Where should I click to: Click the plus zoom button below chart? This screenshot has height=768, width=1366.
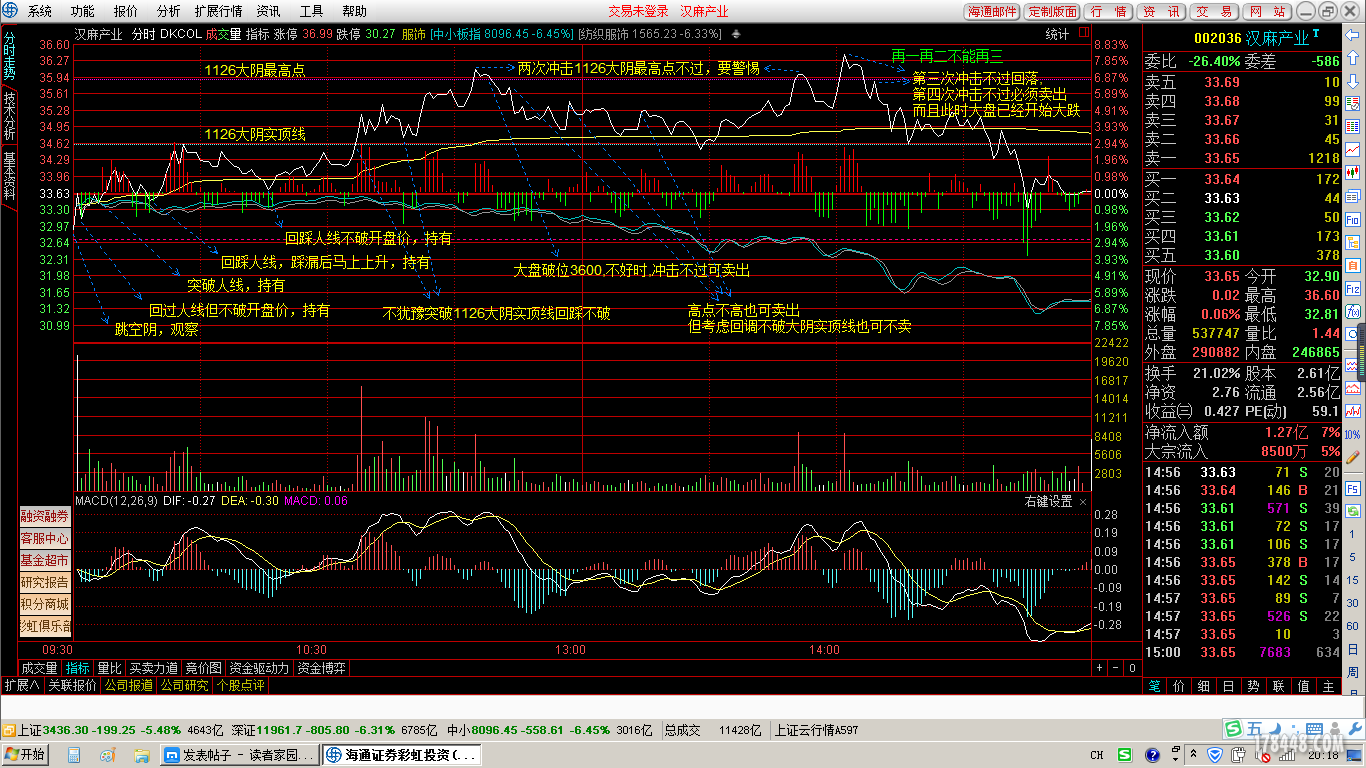click(1099, 667)
